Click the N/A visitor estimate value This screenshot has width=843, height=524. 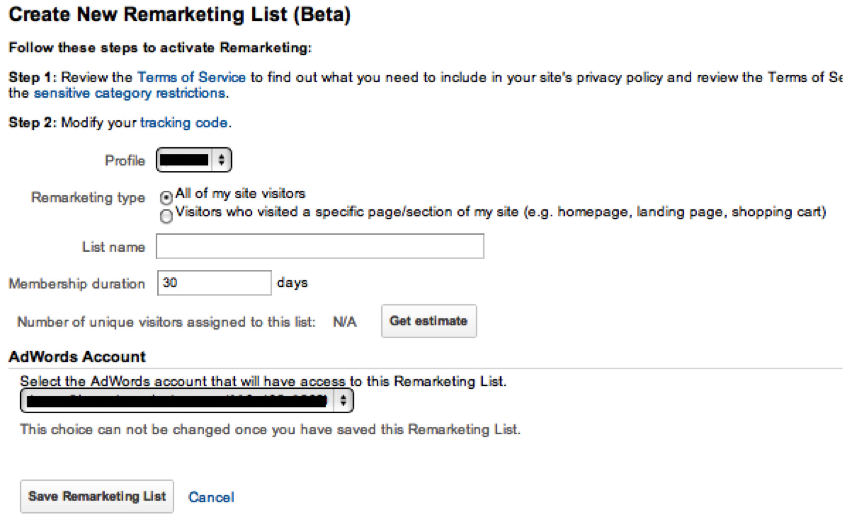pos(345,322)
